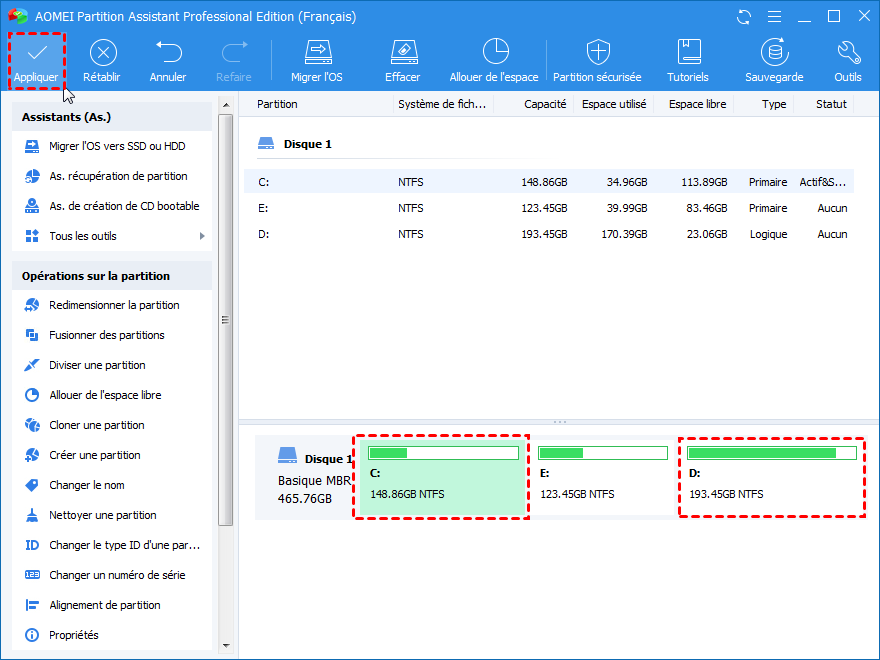The height and width of the screenshot is (660, 880).
Task: Click the refresh icon in title bar
Action: (744, 17)
